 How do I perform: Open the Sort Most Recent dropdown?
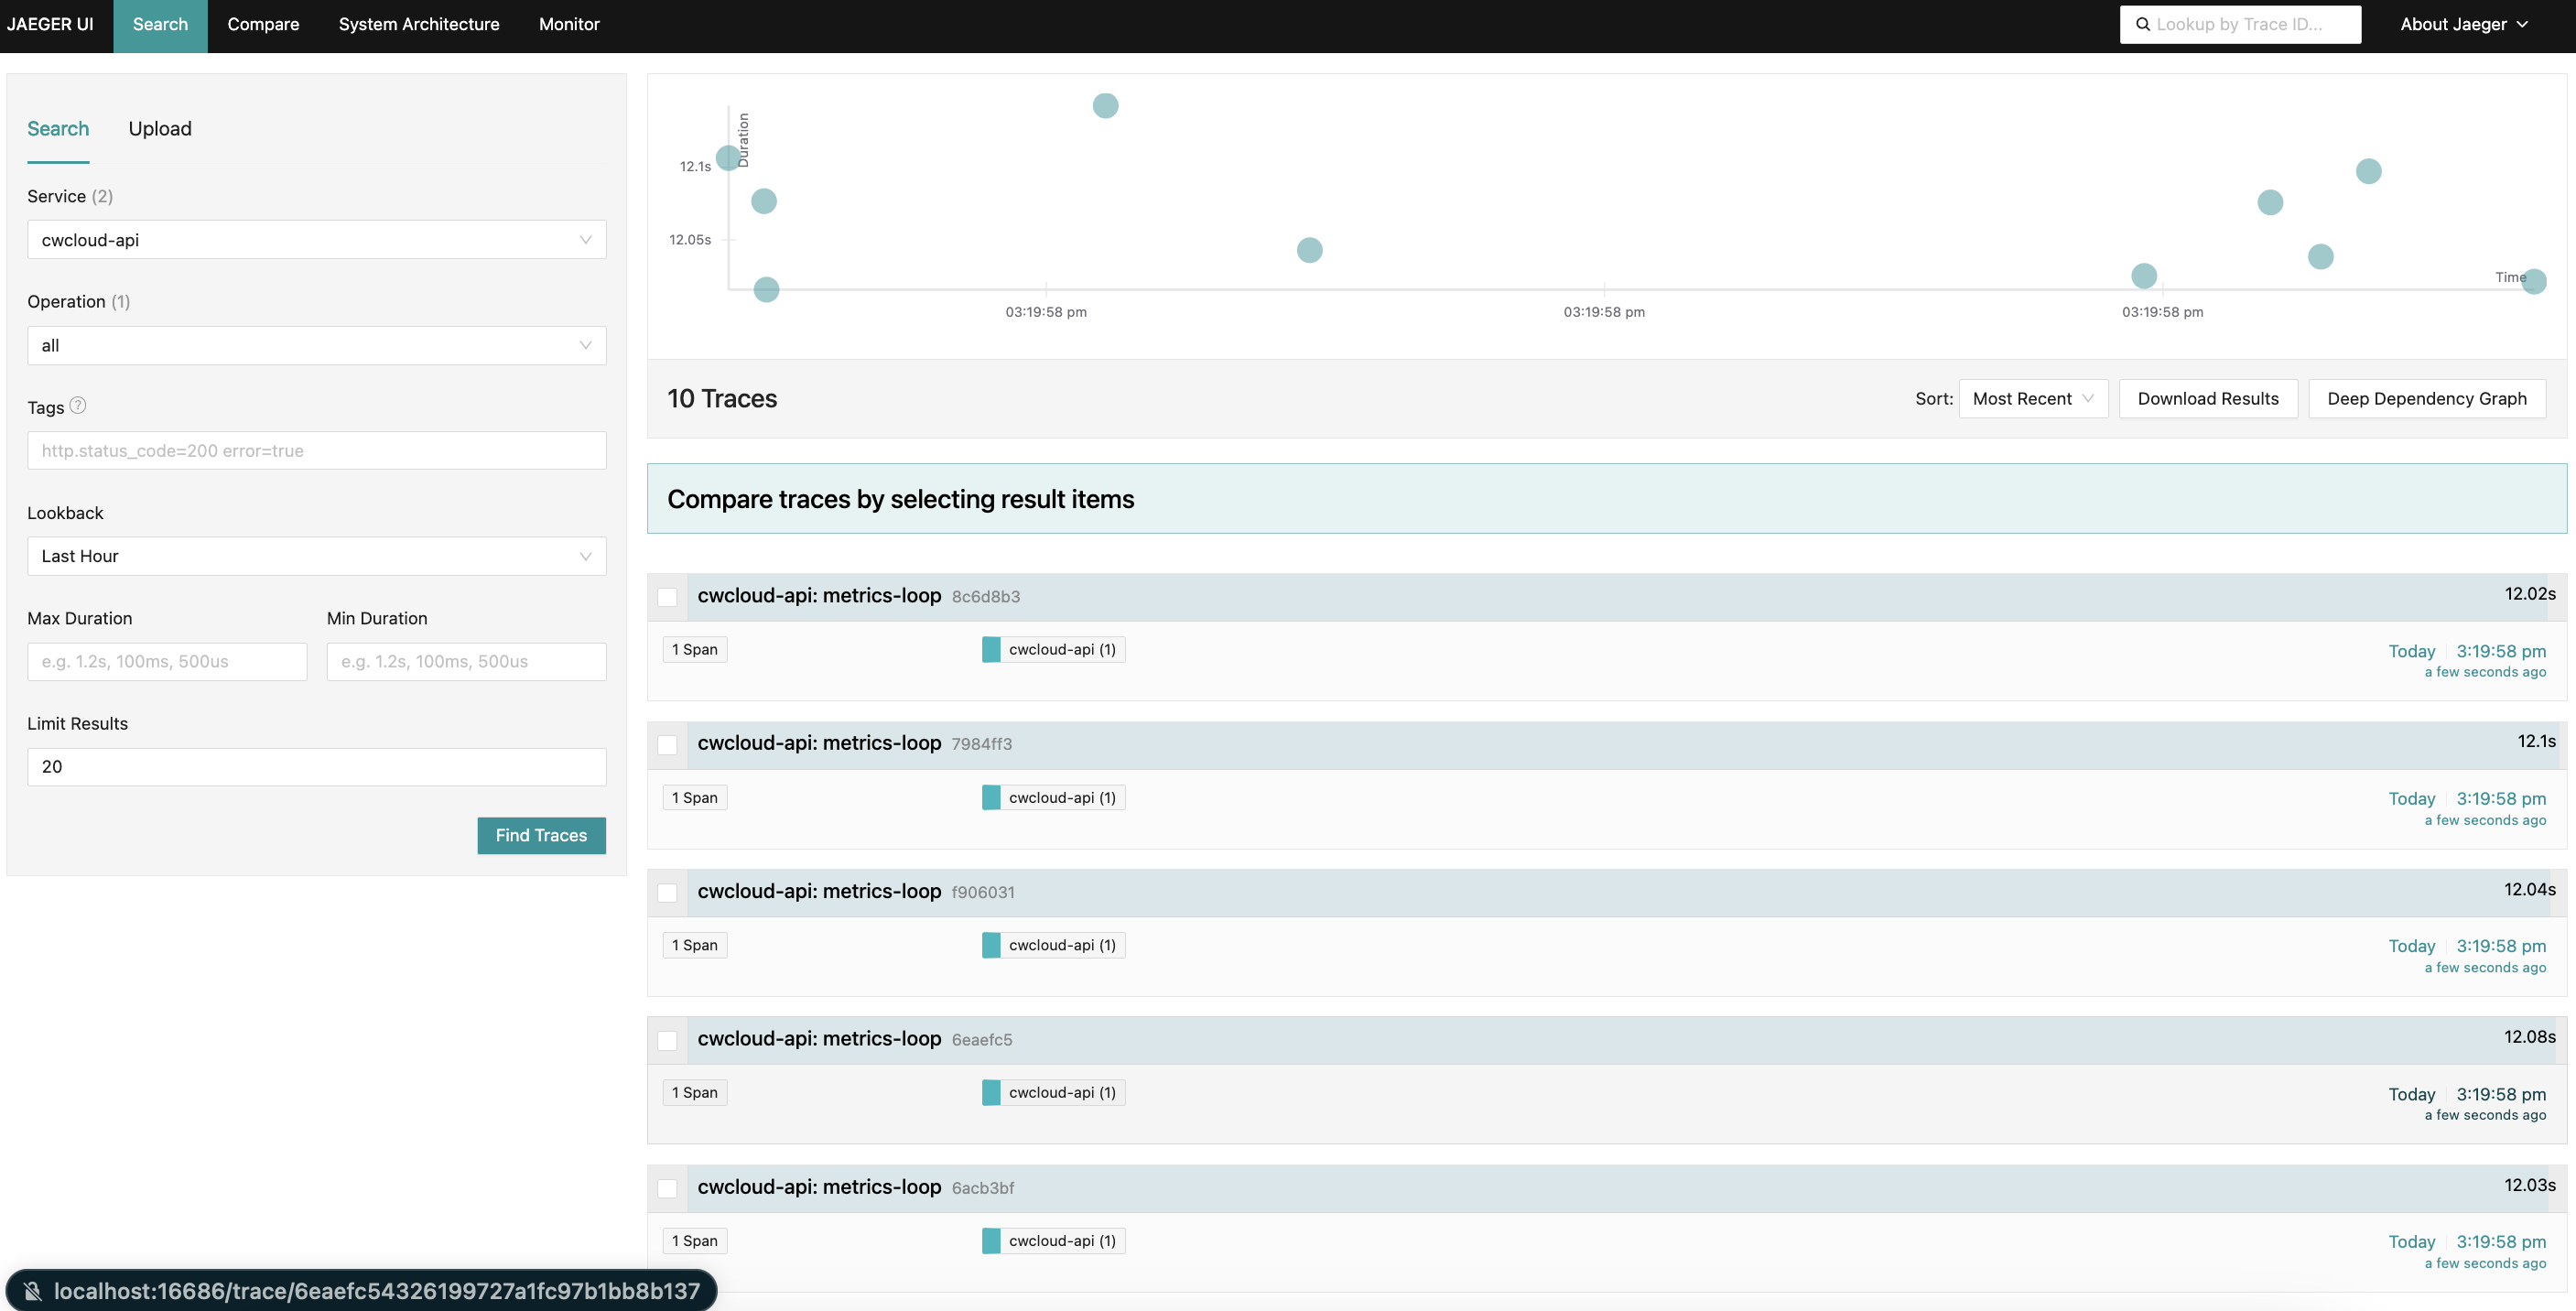2032,399
